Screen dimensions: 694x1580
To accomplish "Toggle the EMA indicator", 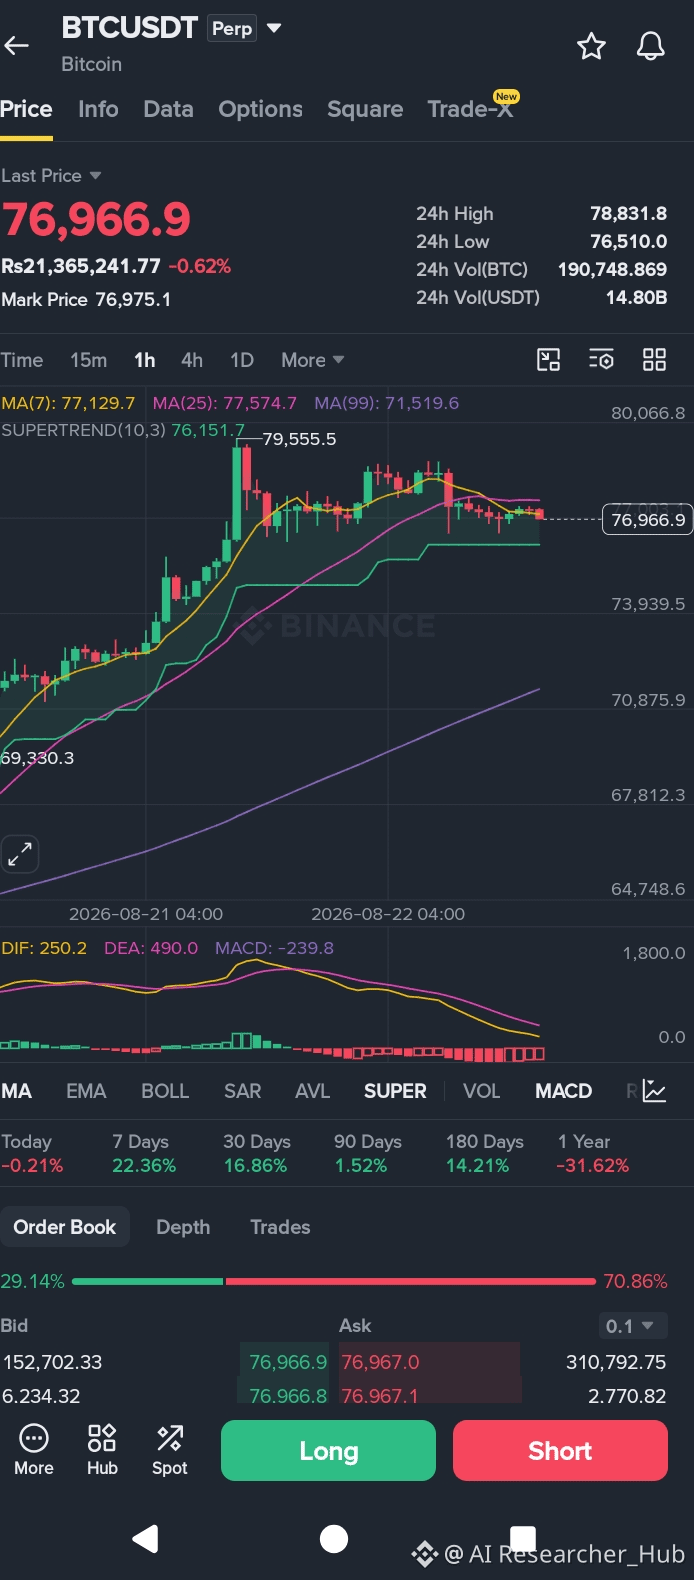I will pos(86,1091).
